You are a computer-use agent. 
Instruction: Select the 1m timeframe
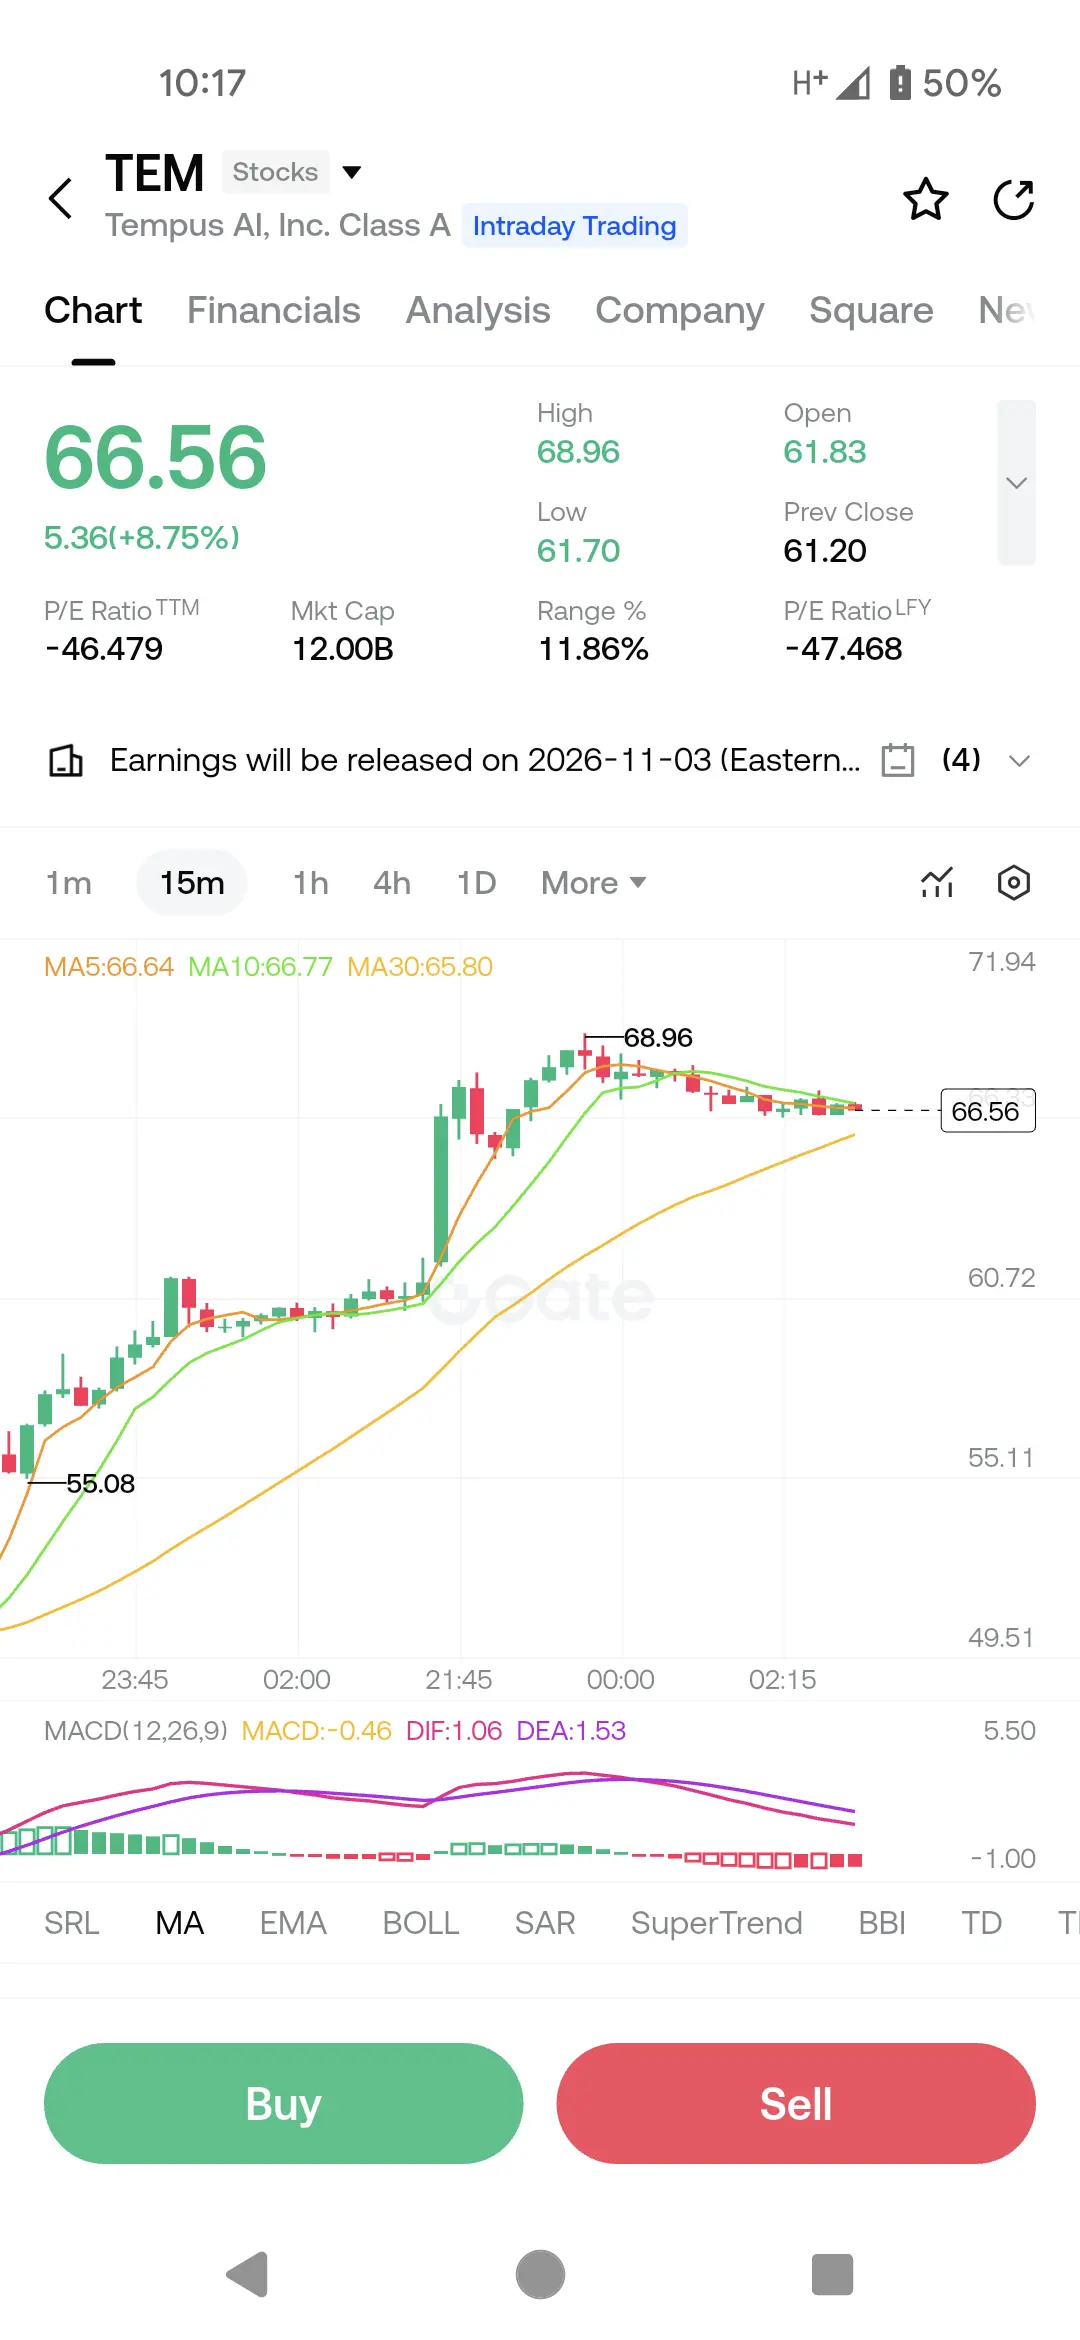pos(69,883)
